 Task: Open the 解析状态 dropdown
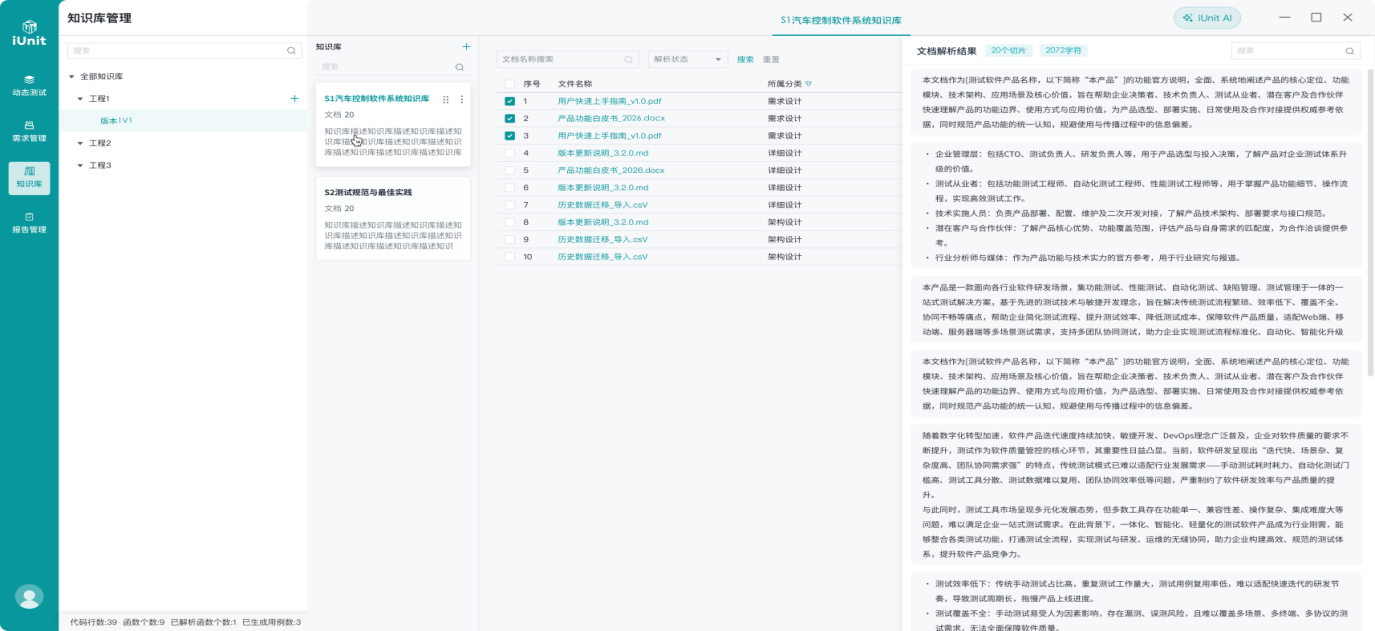[688, 59]
